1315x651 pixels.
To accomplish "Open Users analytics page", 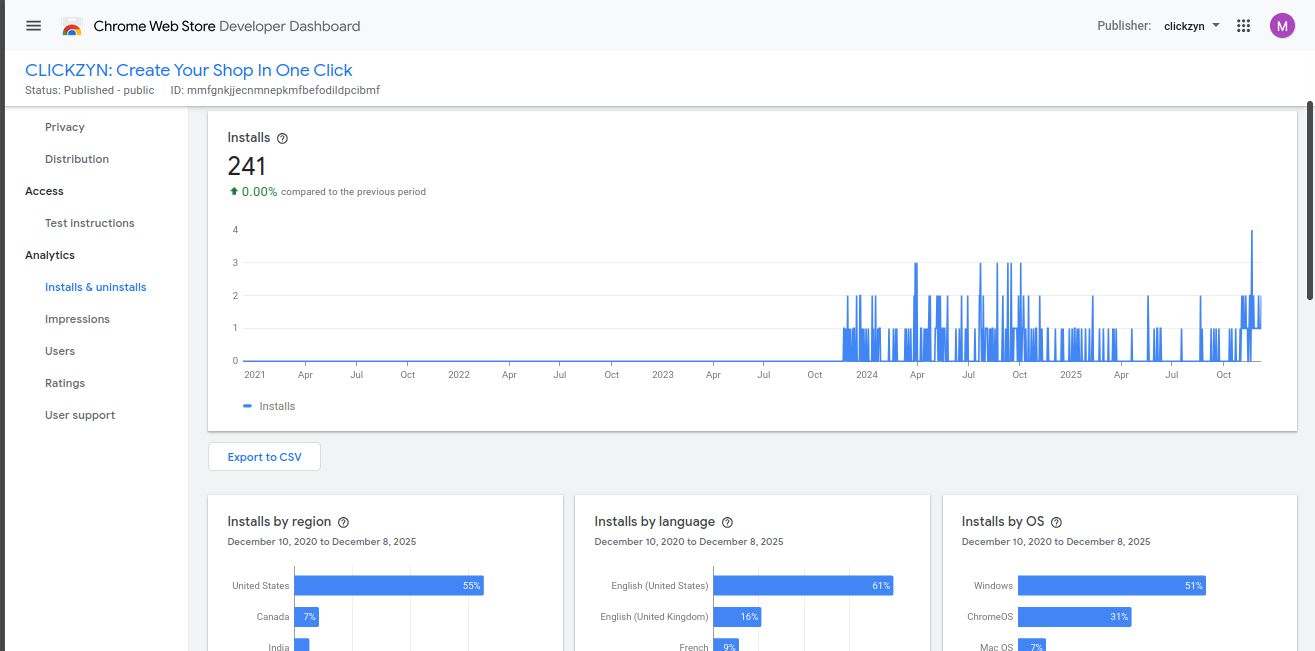I will pos(60,351).
